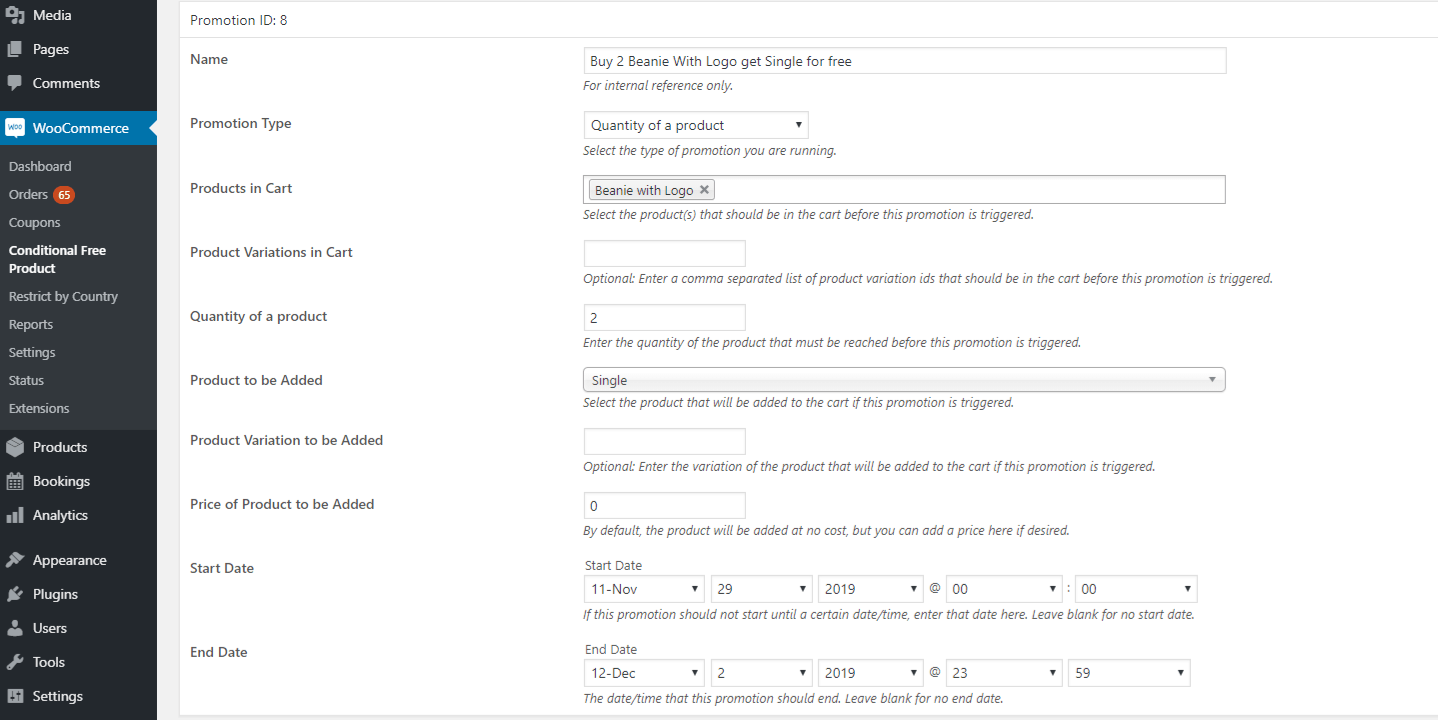The image size is (1438, 720).
Task: Remove Beanie with Logo product tag
Action: 704,190
